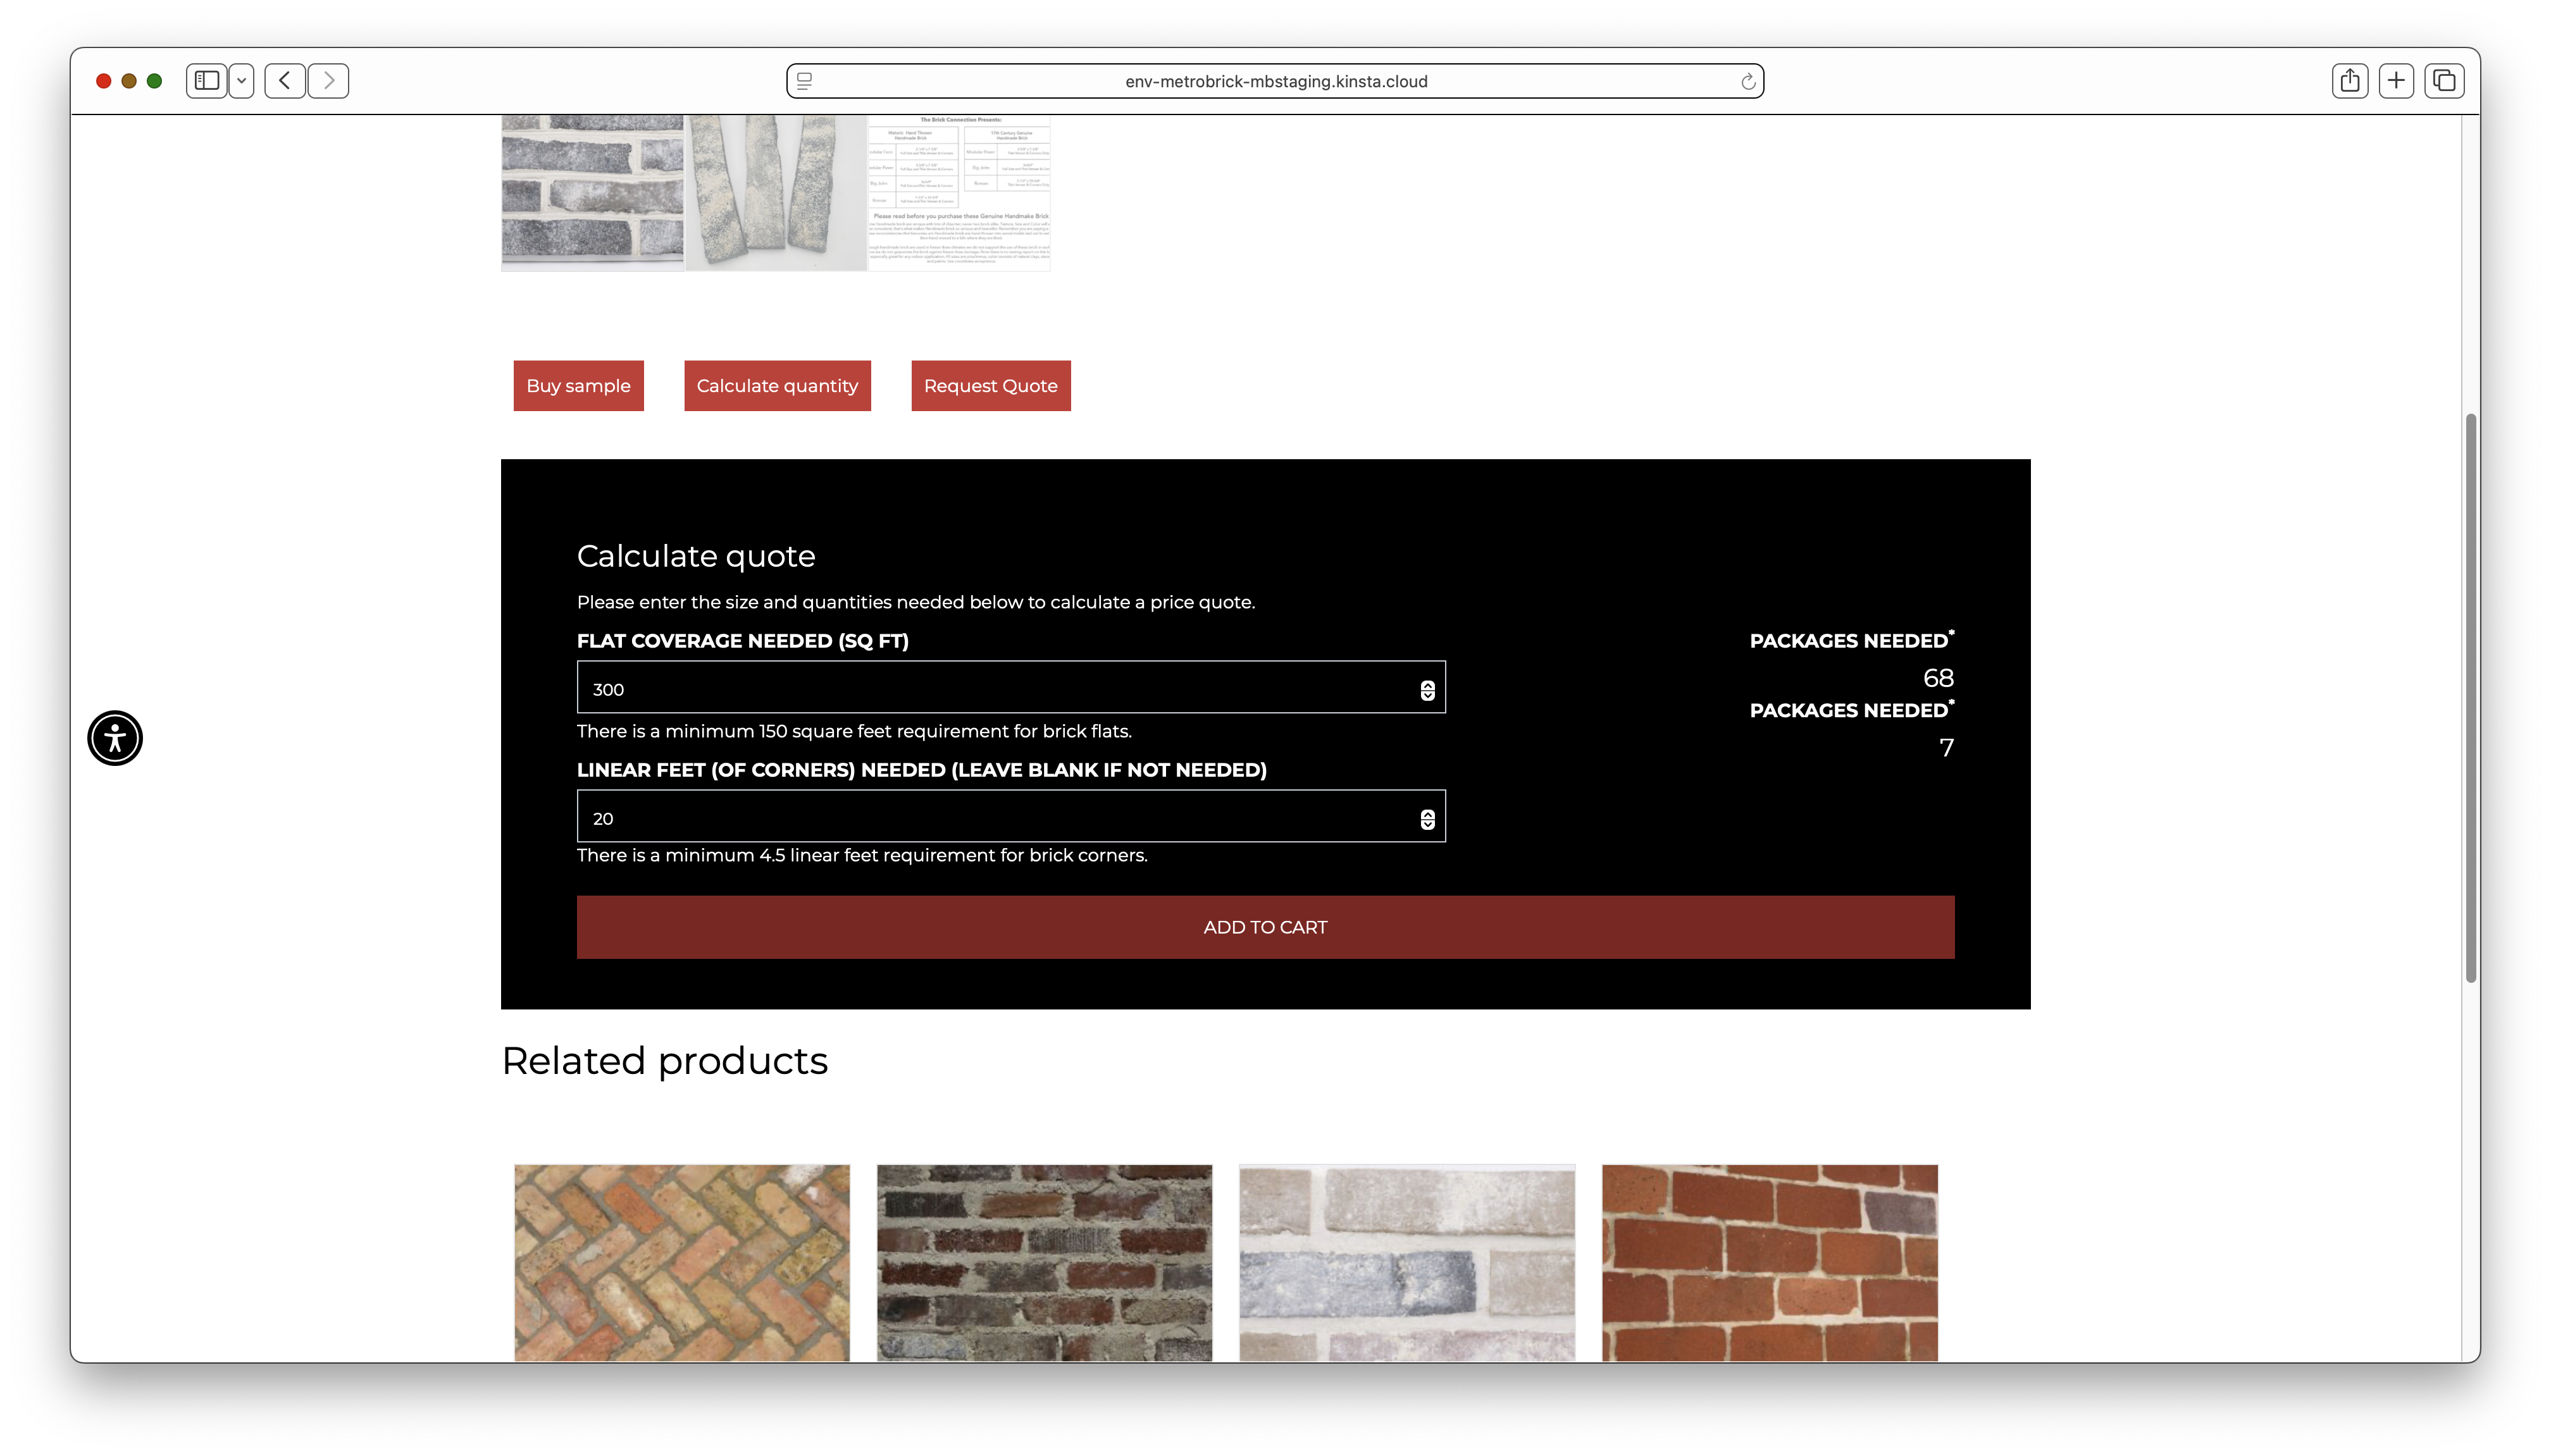Click ADD TO CART
The image size is (2551, 1456).
pos(1264,926)
